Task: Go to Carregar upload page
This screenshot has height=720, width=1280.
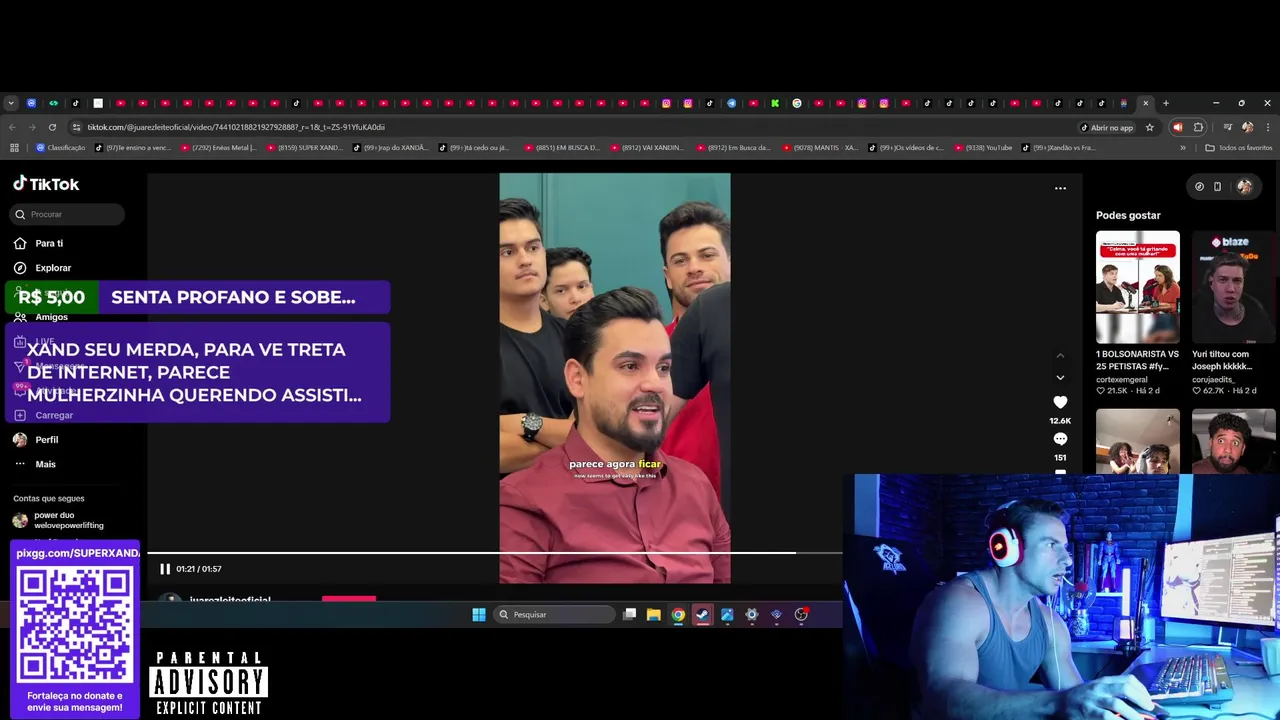Action: pyautogui.click(x=54, y=415)
